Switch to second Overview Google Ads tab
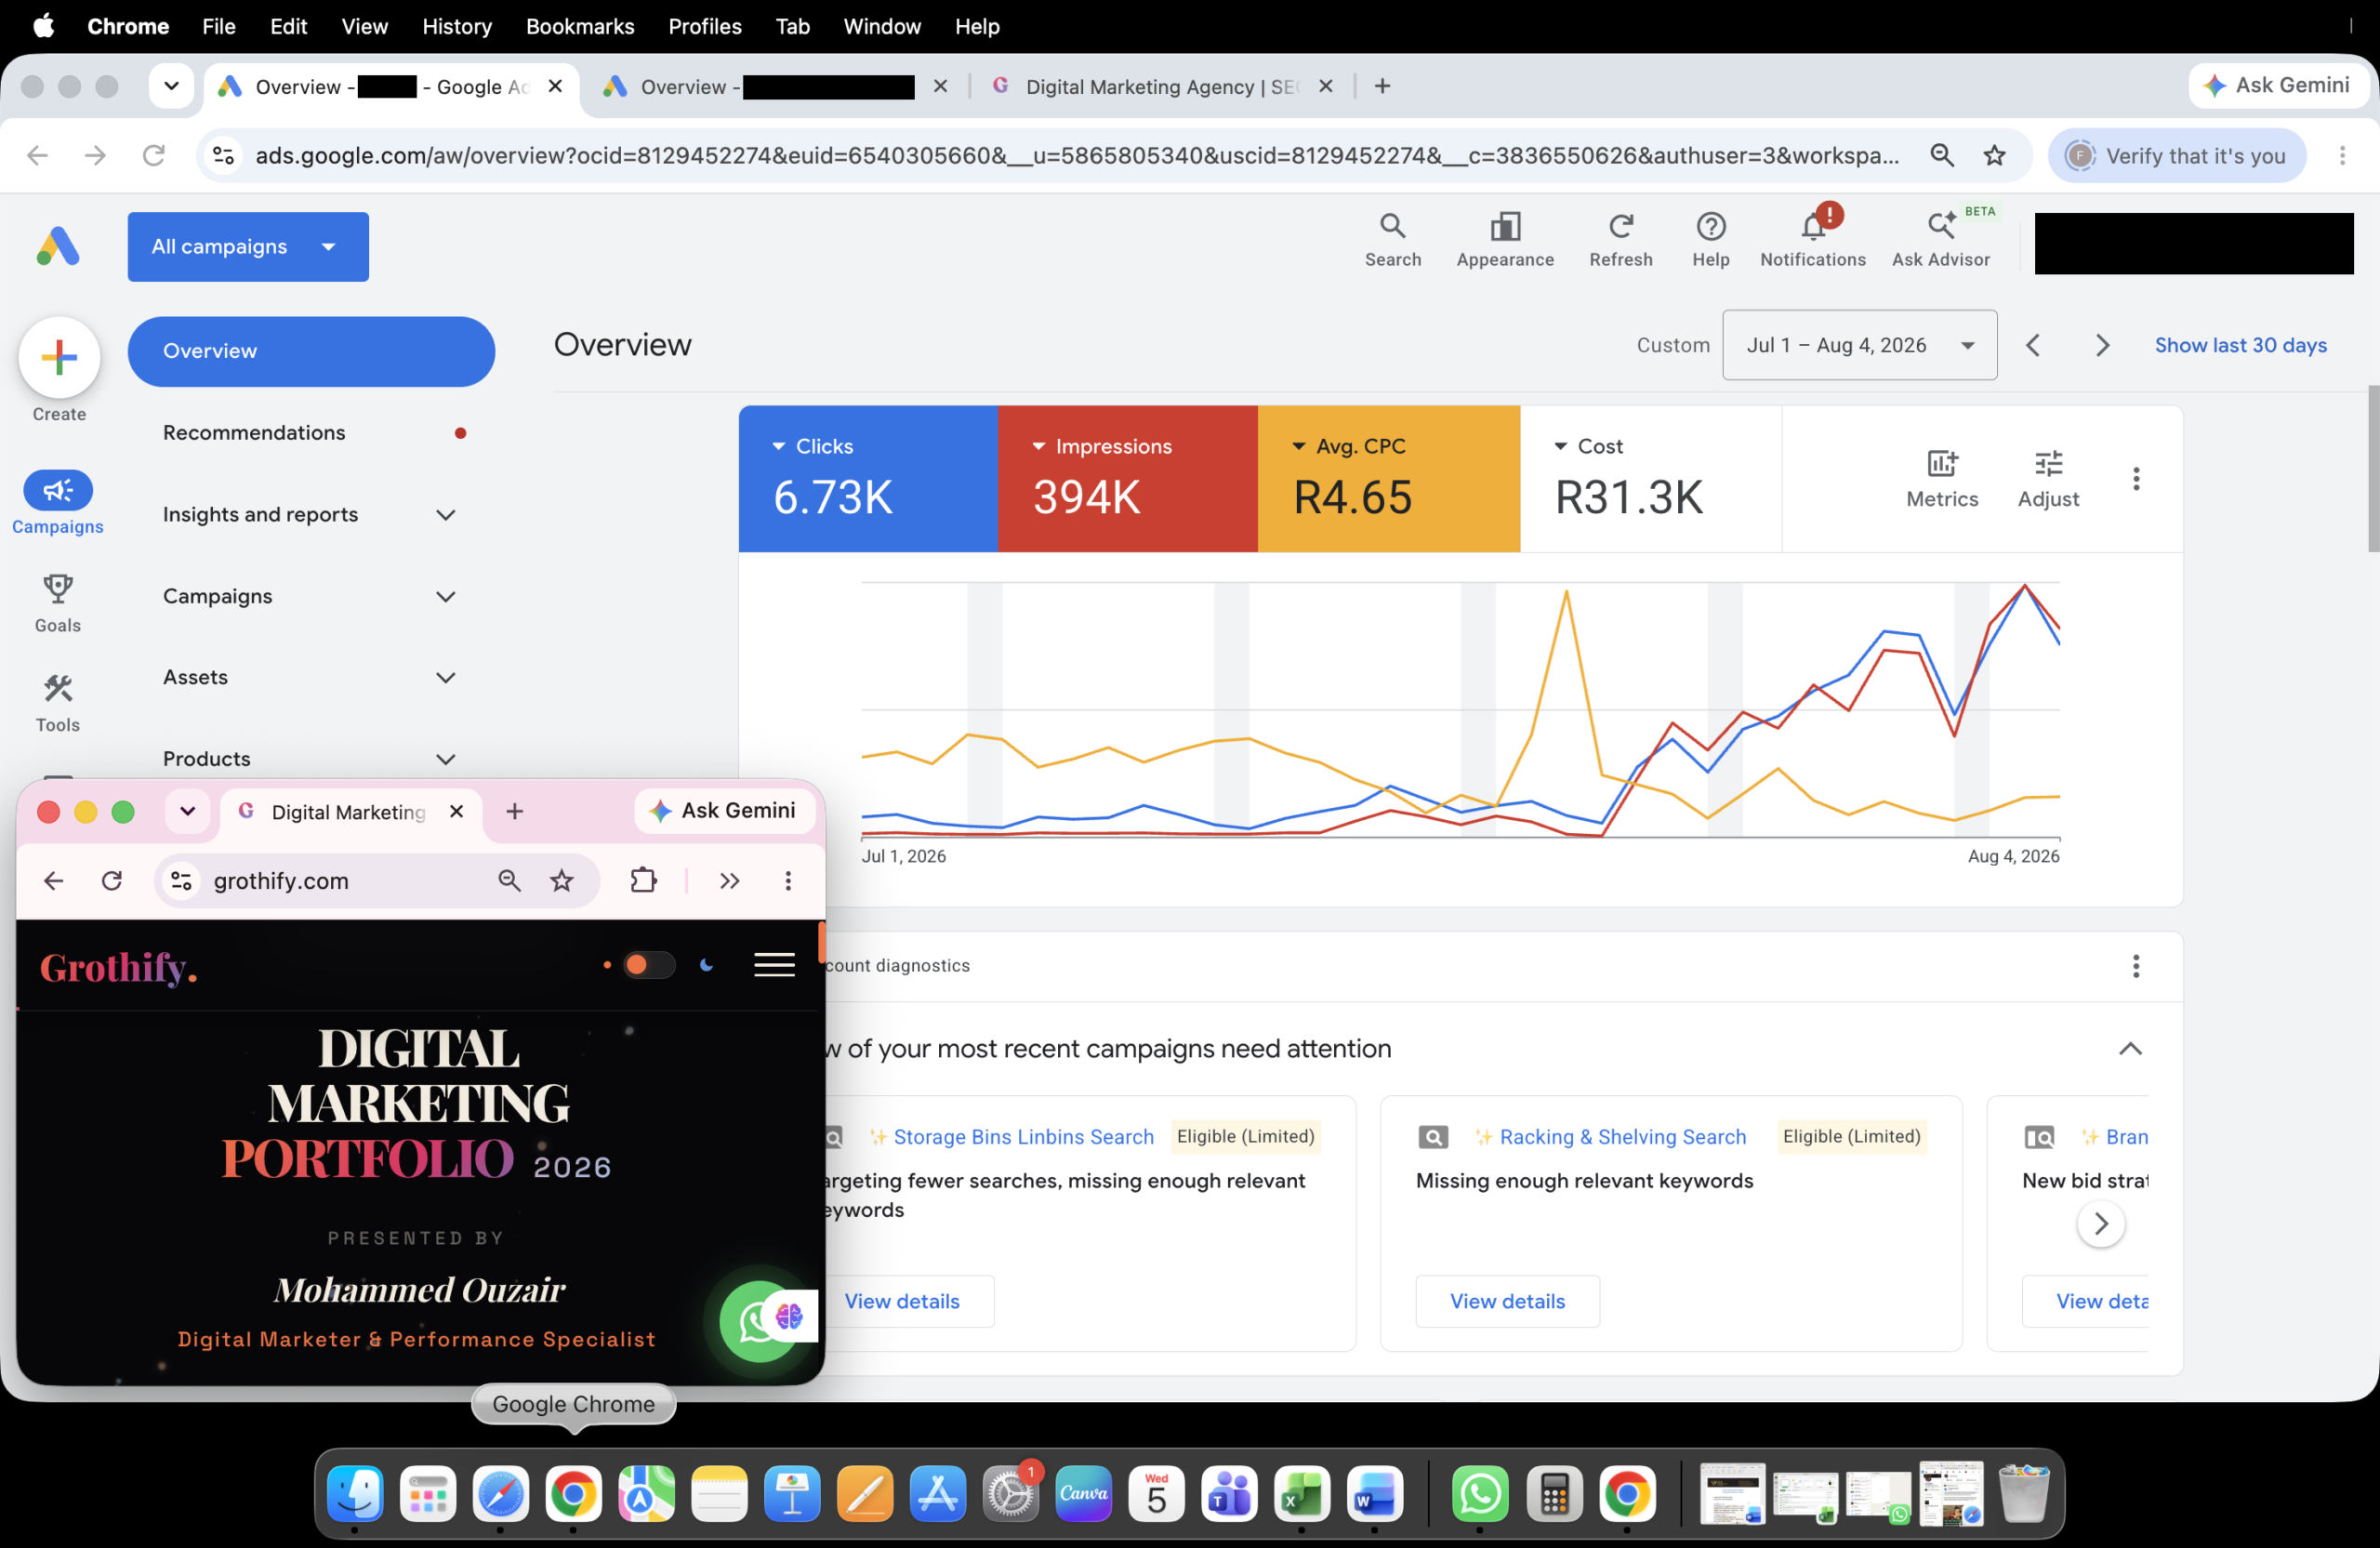Viewport: 2380px width, 1548px height. click(x=774, y=86)
